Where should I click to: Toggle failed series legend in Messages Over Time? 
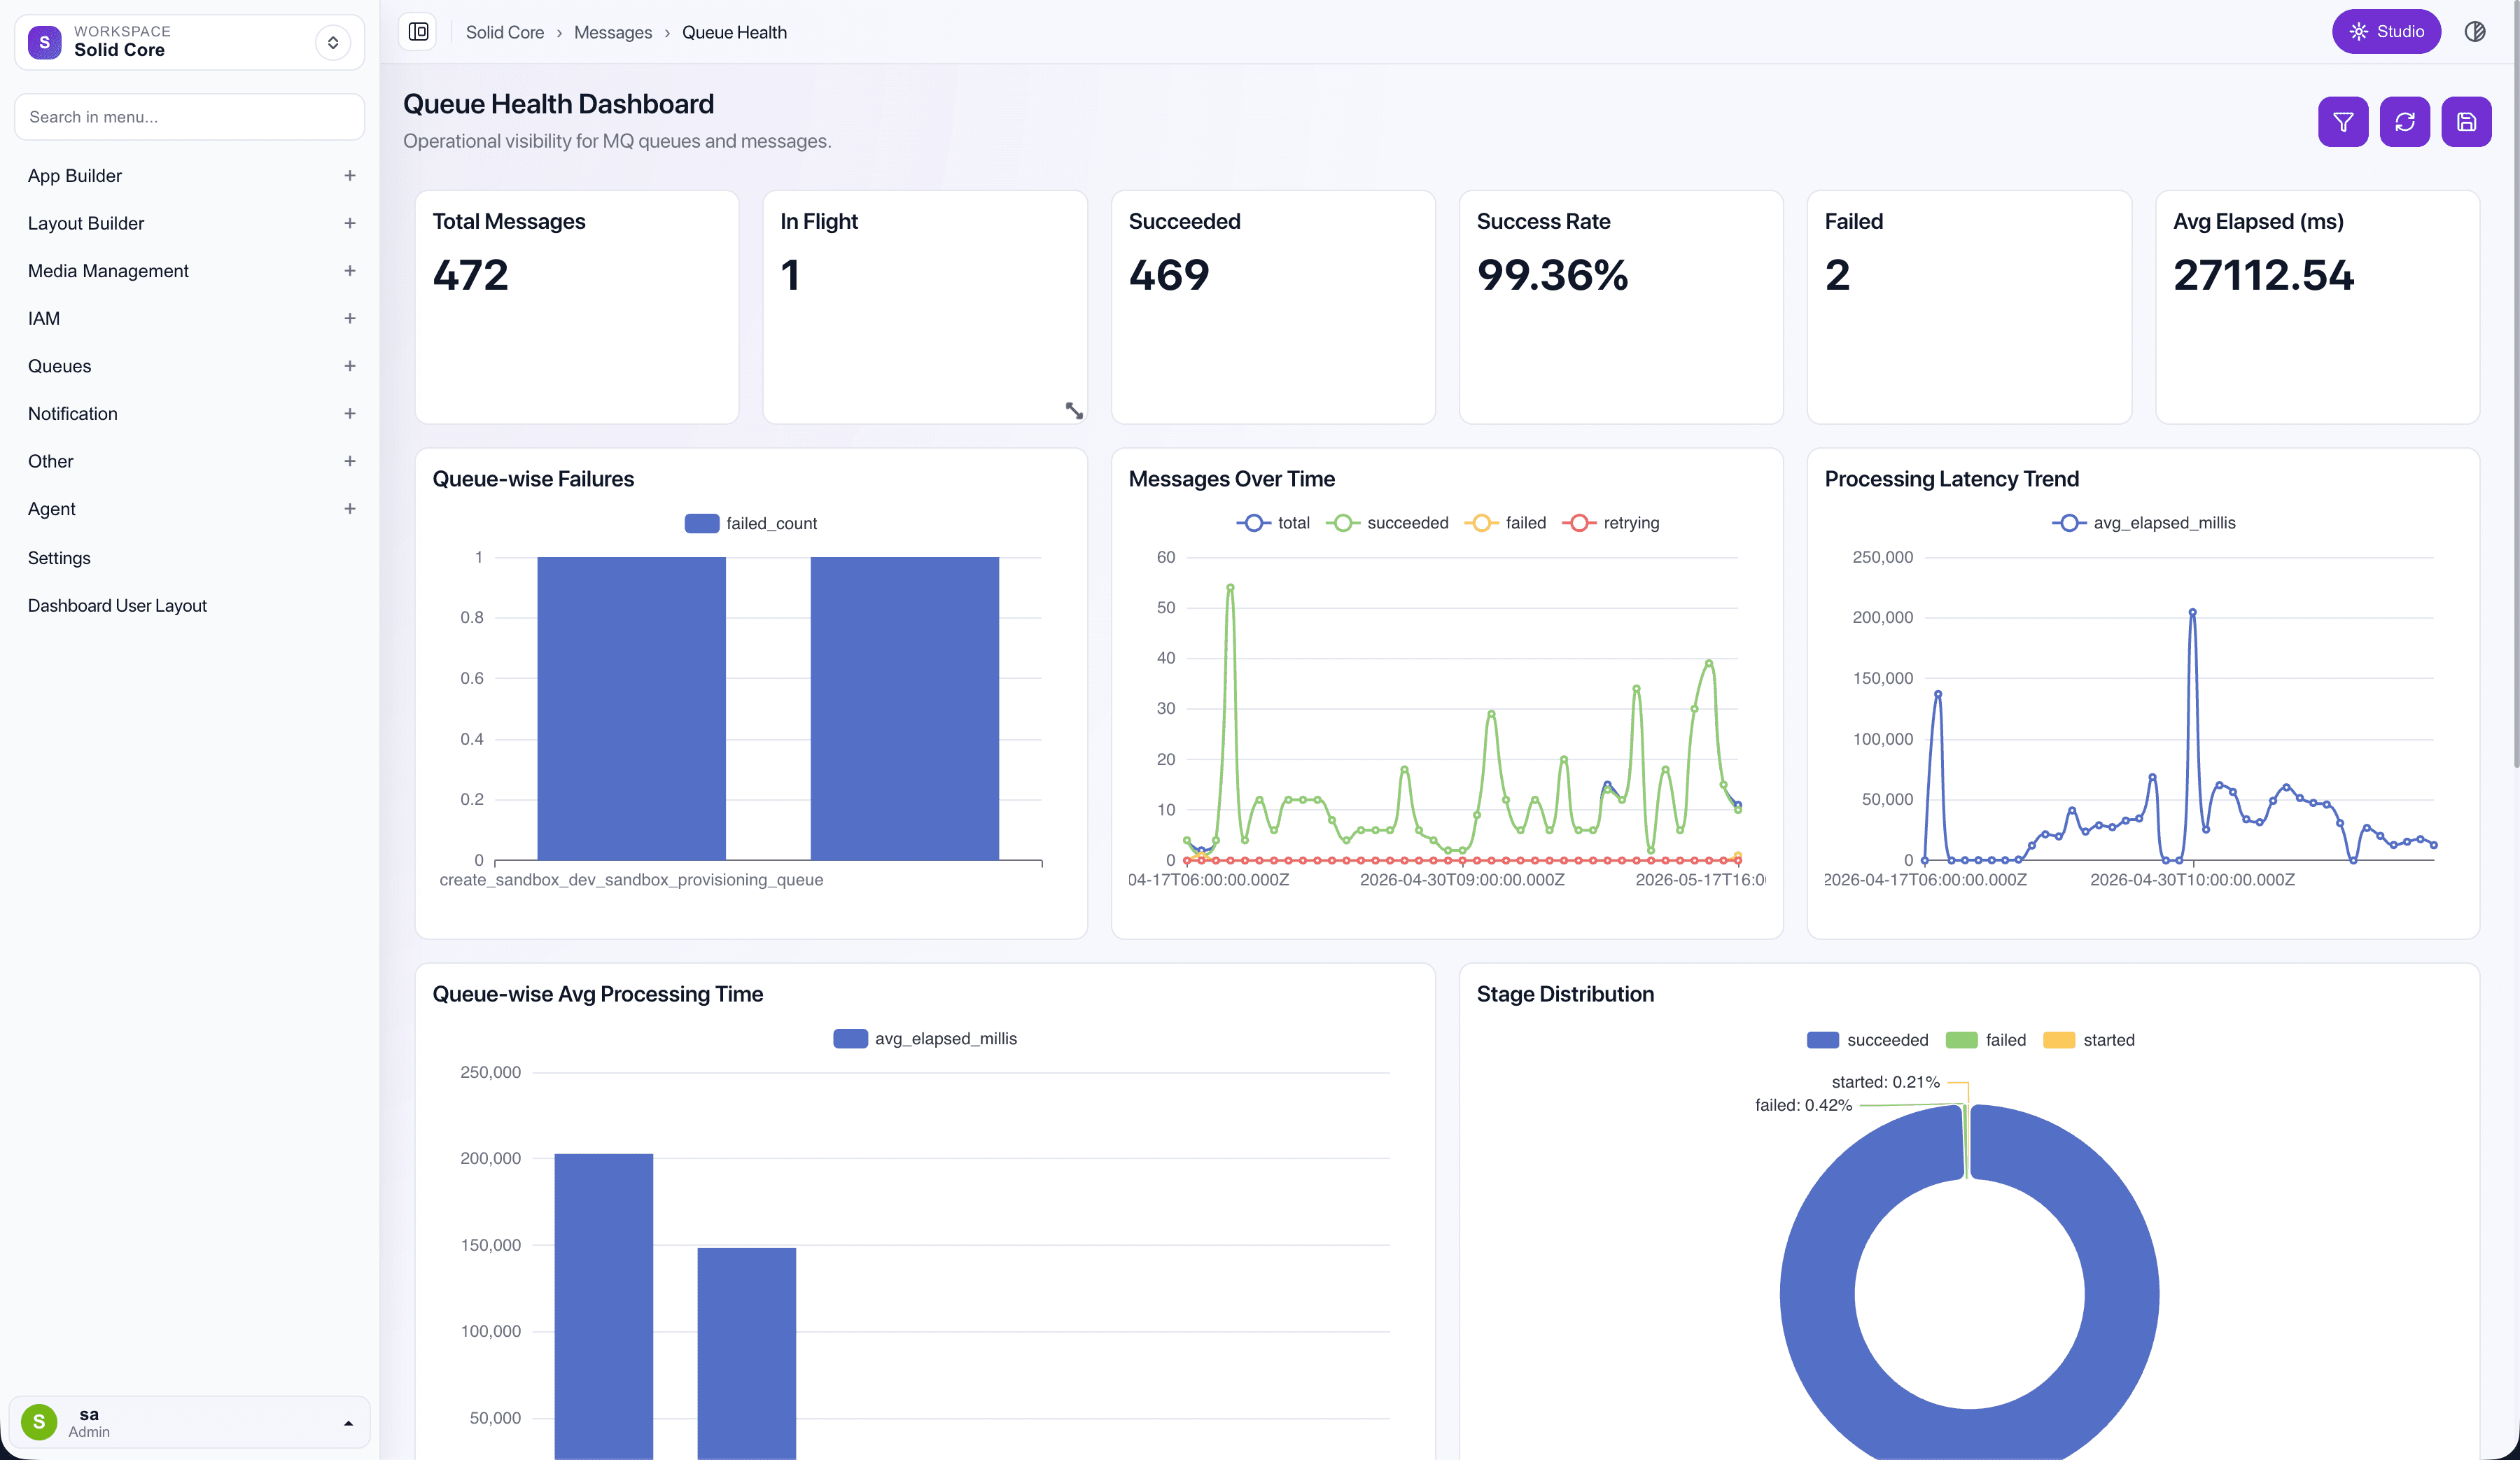pos(1505,523)
